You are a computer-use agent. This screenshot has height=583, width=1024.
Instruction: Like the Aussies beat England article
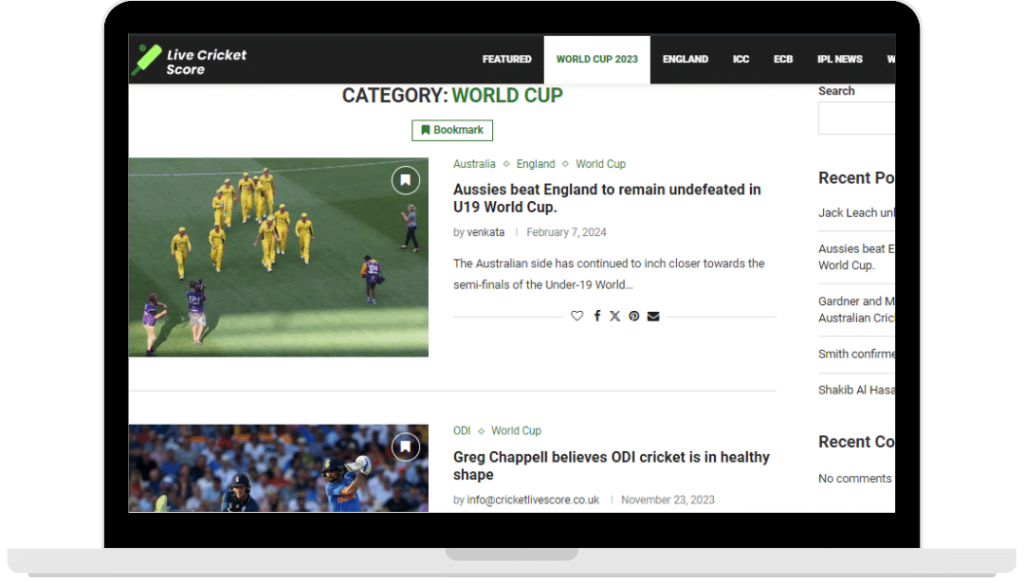577,316
